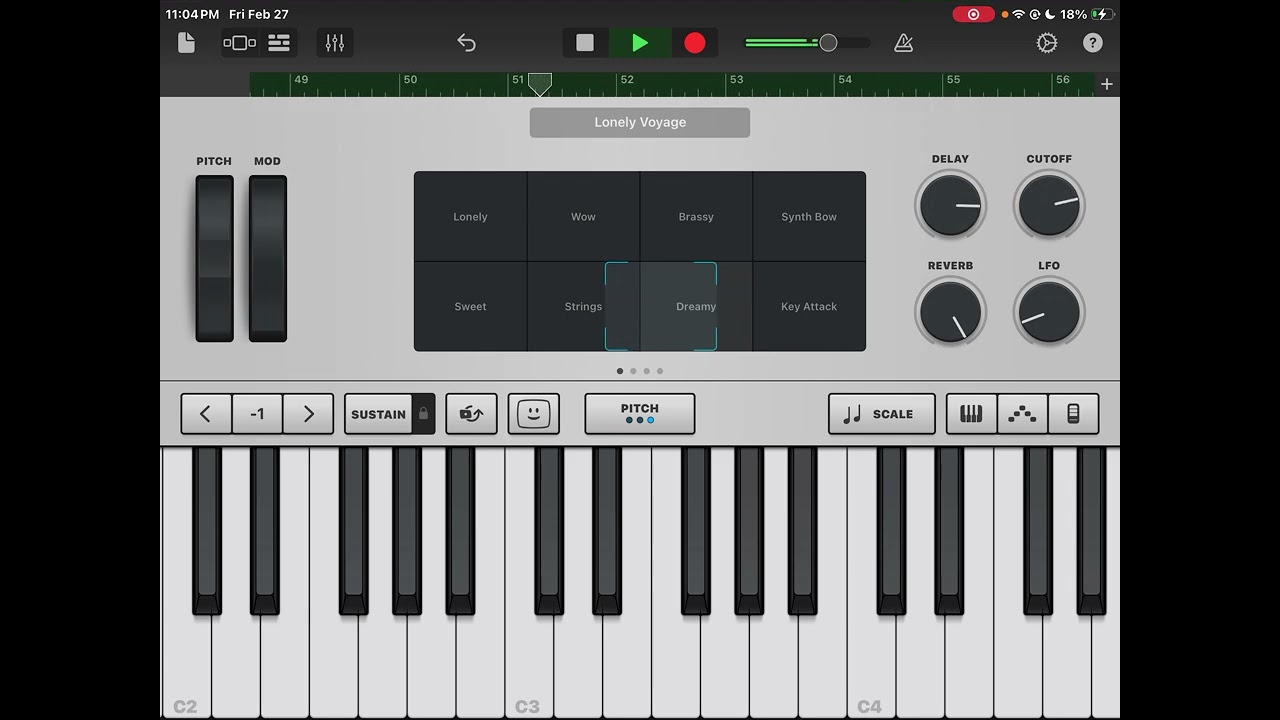Lock the sustain with padlock

[x=424, y=414]
